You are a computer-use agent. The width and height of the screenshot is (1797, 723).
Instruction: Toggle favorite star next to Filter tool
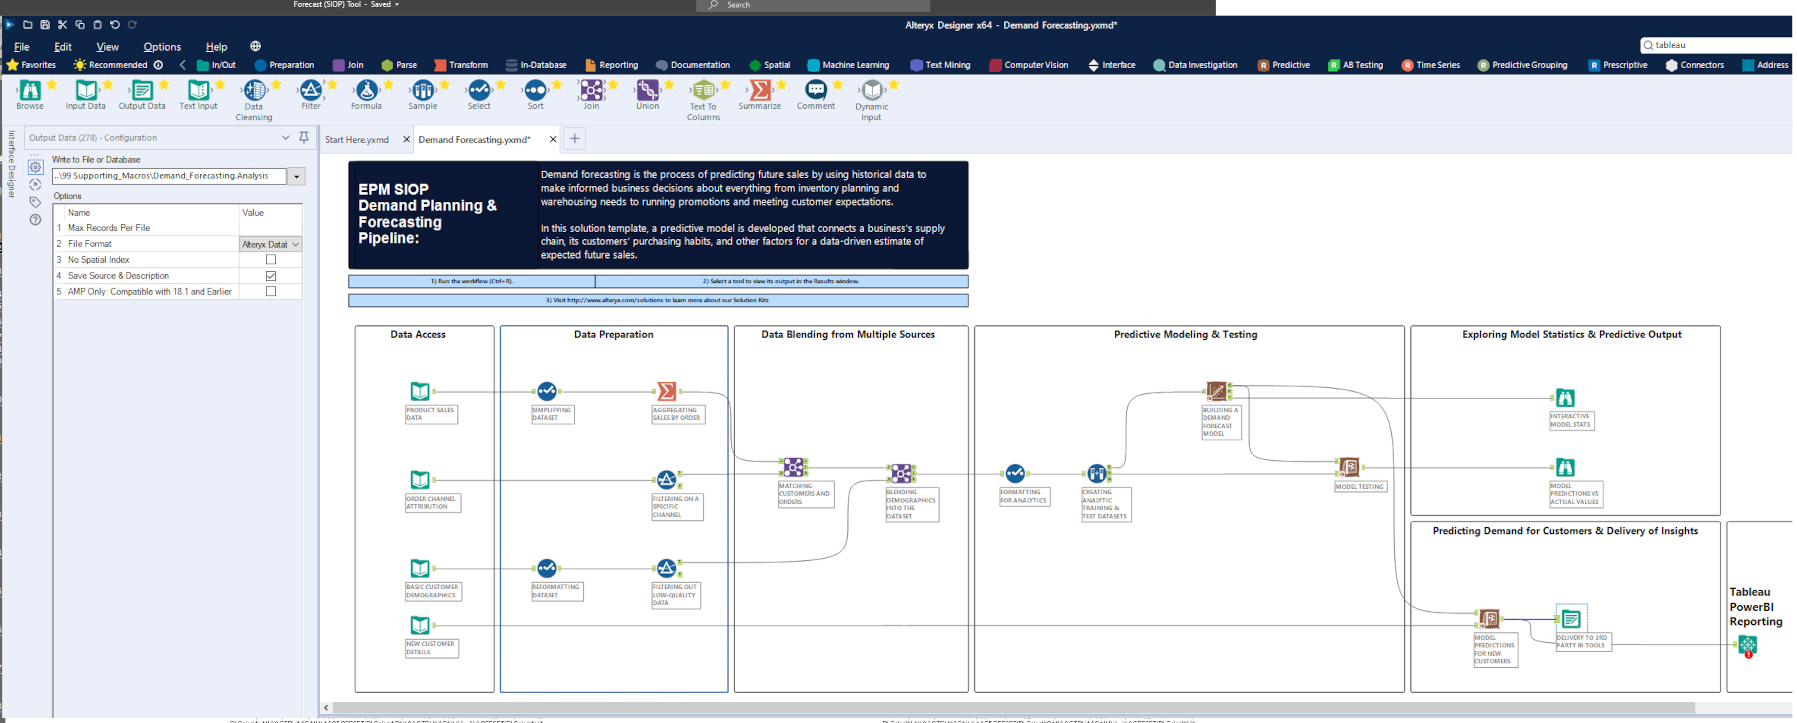coord(332,85)
